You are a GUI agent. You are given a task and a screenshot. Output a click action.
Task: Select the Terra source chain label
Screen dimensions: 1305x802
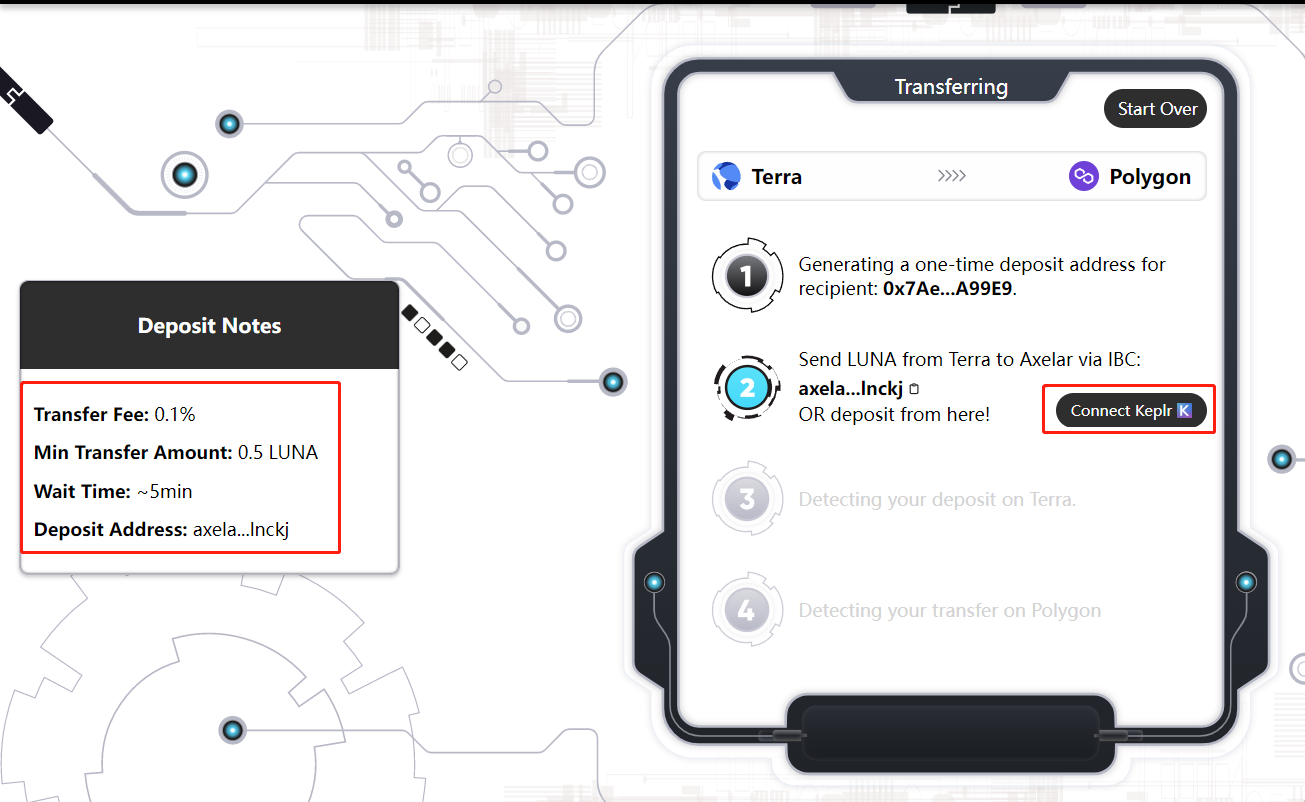(x=777, y=177)
